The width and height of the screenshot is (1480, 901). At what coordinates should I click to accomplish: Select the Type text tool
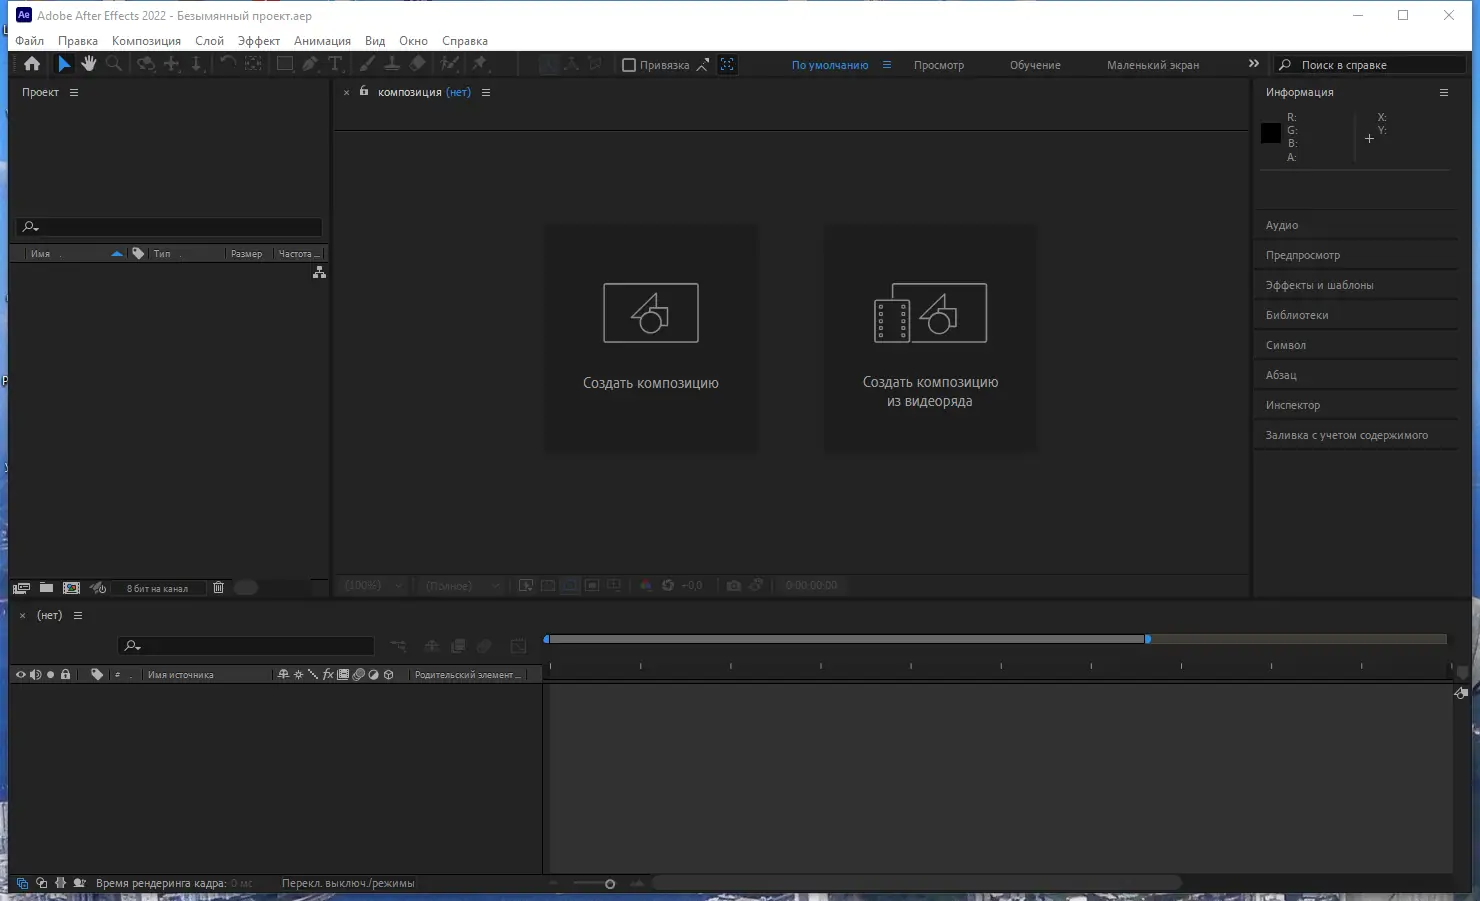pyautogui.click(x=335, y=64)
